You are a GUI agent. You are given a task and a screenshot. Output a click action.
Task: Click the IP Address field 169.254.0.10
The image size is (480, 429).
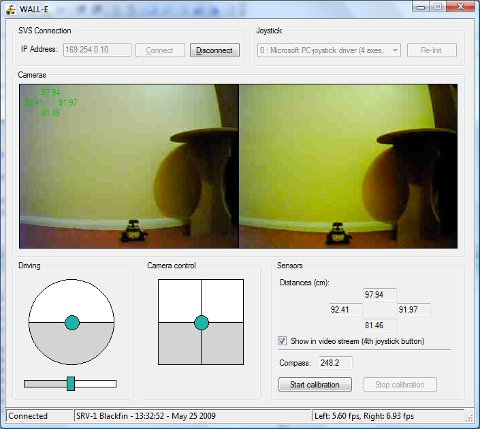pyautogui.click(x=97, y=50)
